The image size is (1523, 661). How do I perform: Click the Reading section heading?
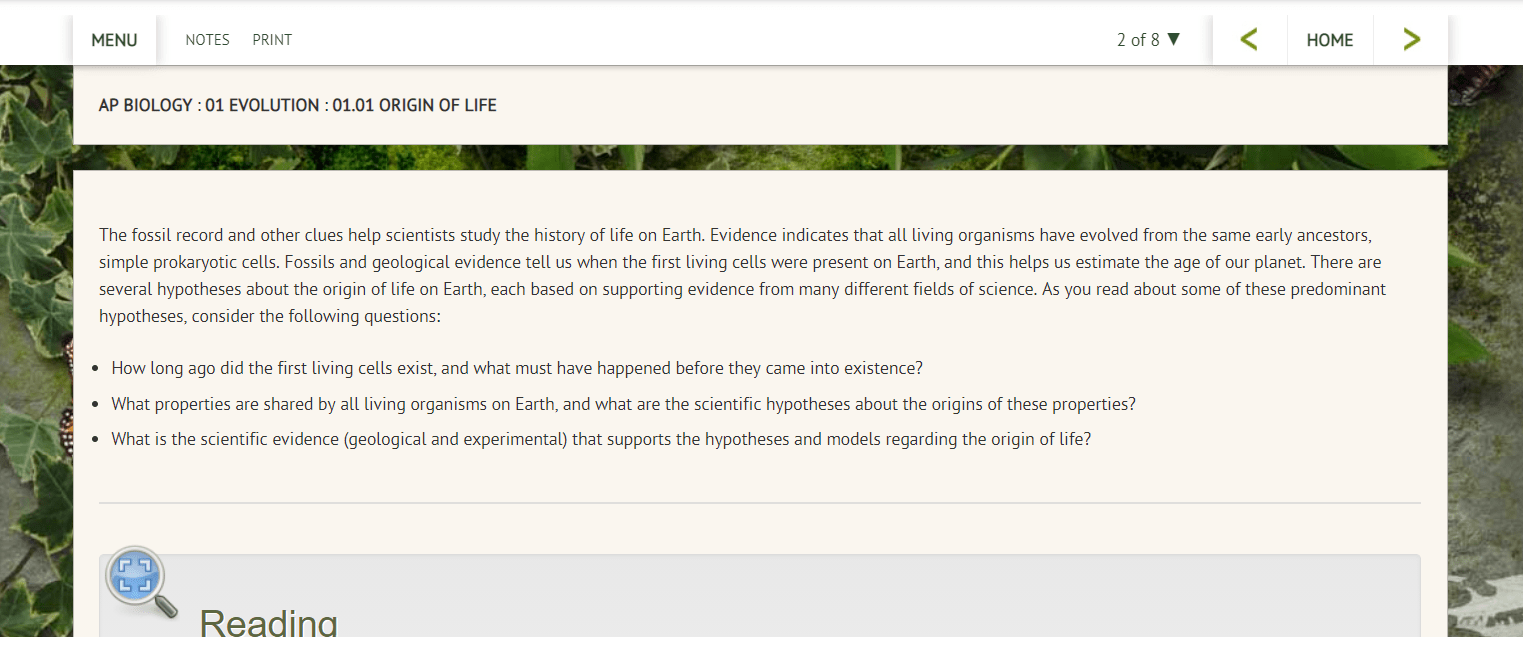coord(268,622)
